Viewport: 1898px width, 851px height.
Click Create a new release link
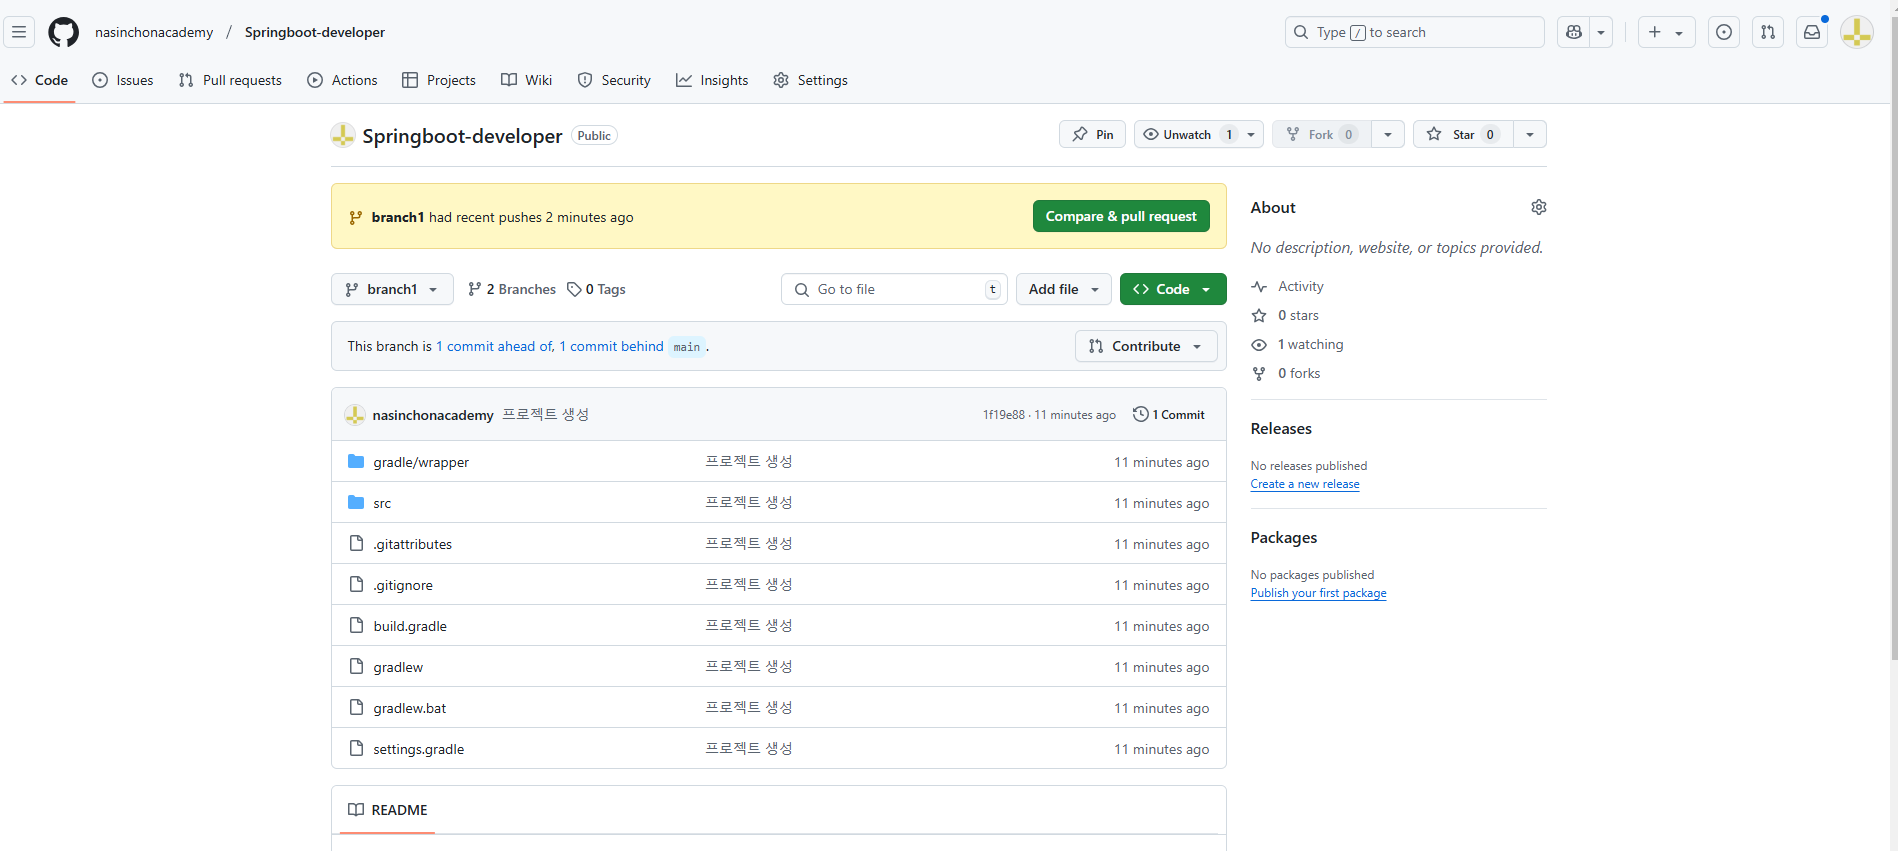[x=1305, y=484]
